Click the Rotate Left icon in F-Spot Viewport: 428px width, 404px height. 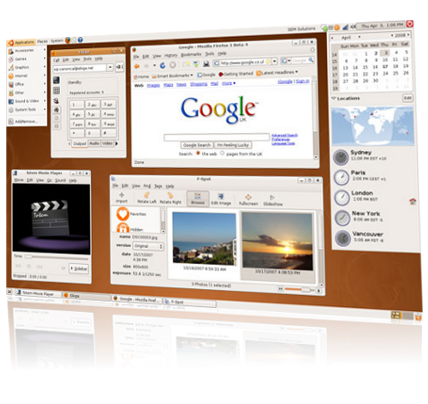146,195
